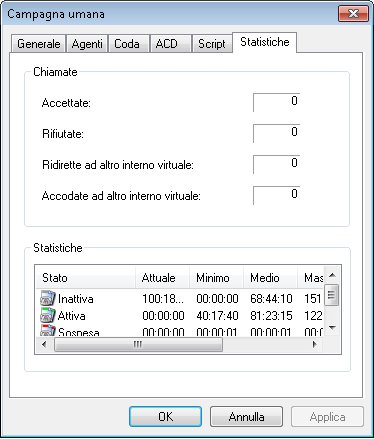Go to the Script tab
Image resolution: width=374 pixels, height=439 pixels.
click(212, 44)
